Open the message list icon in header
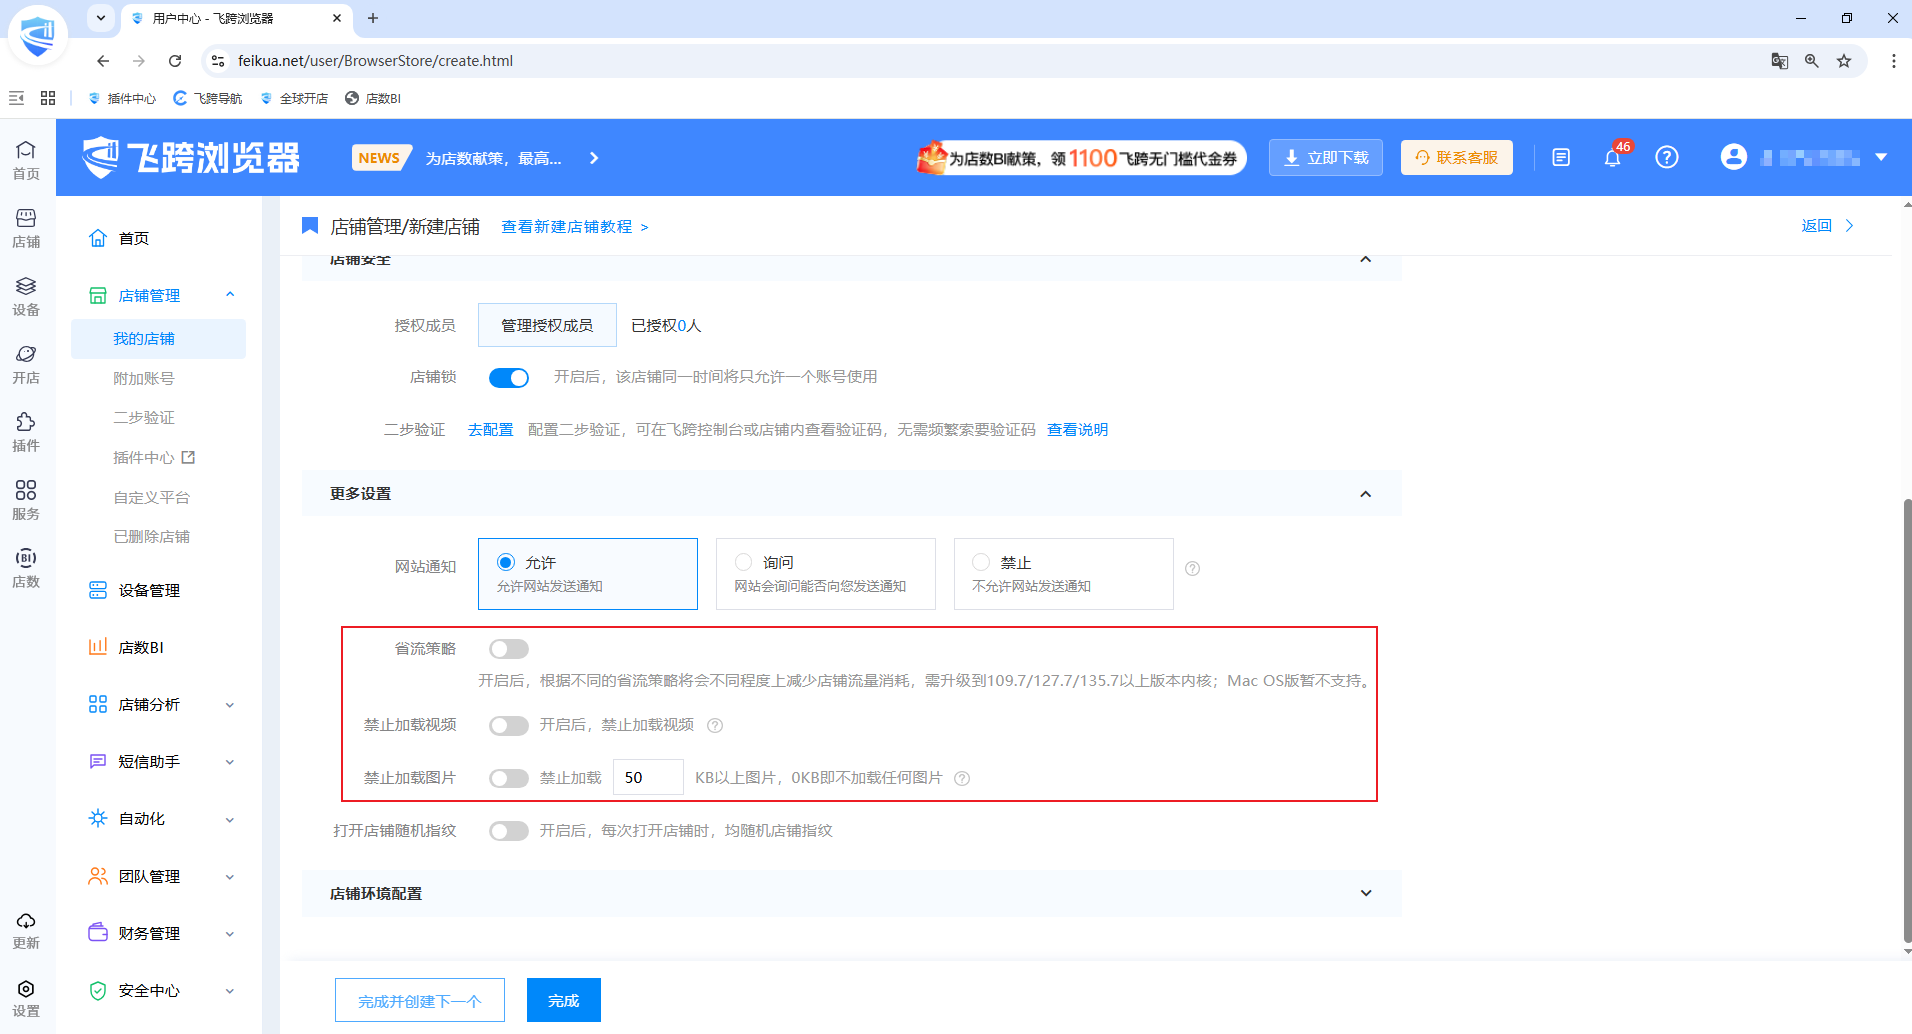 point(1561,157)
